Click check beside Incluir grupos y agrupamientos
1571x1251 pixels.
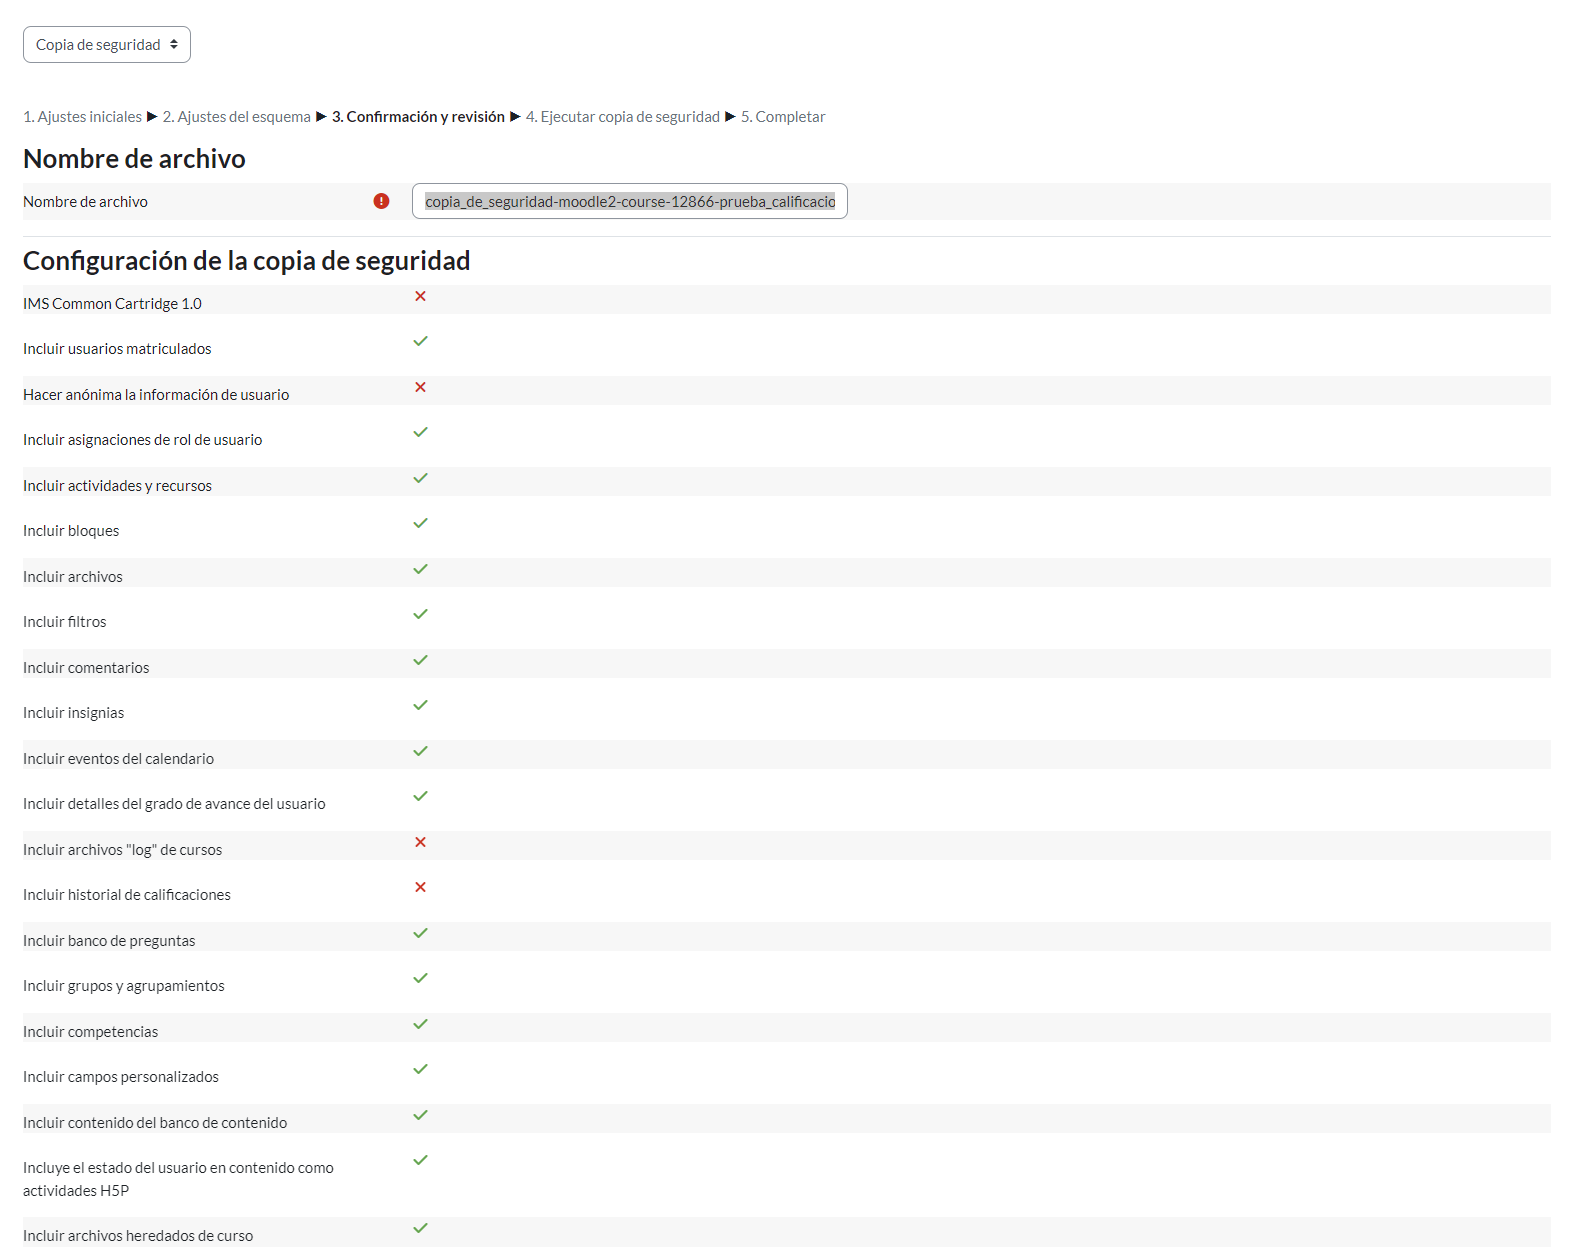click(420, 978)
